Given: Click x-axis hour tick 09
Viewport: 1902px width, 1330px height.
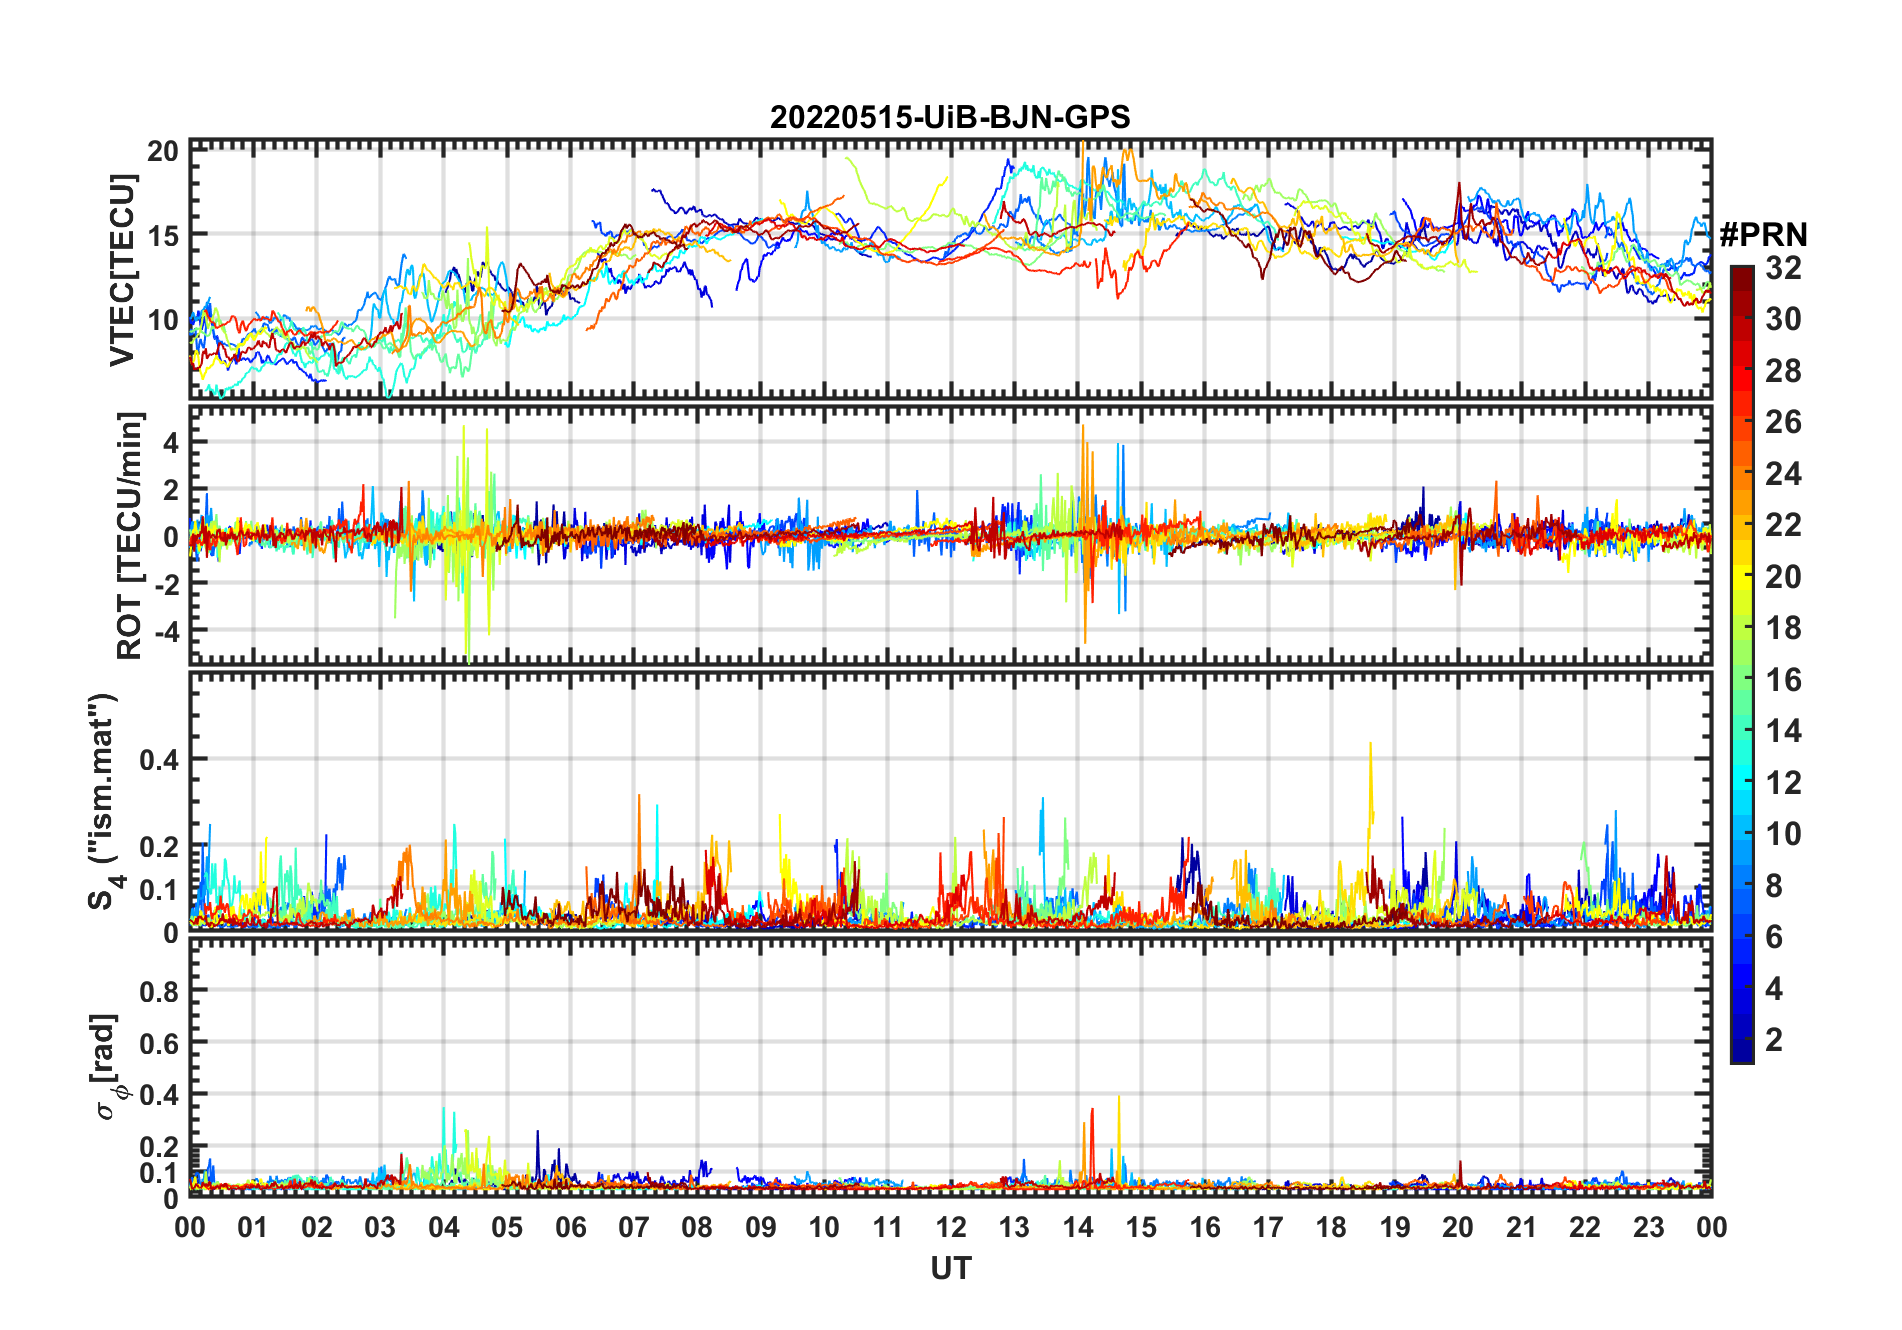Looking at the screenshot, I should 761,1227.
